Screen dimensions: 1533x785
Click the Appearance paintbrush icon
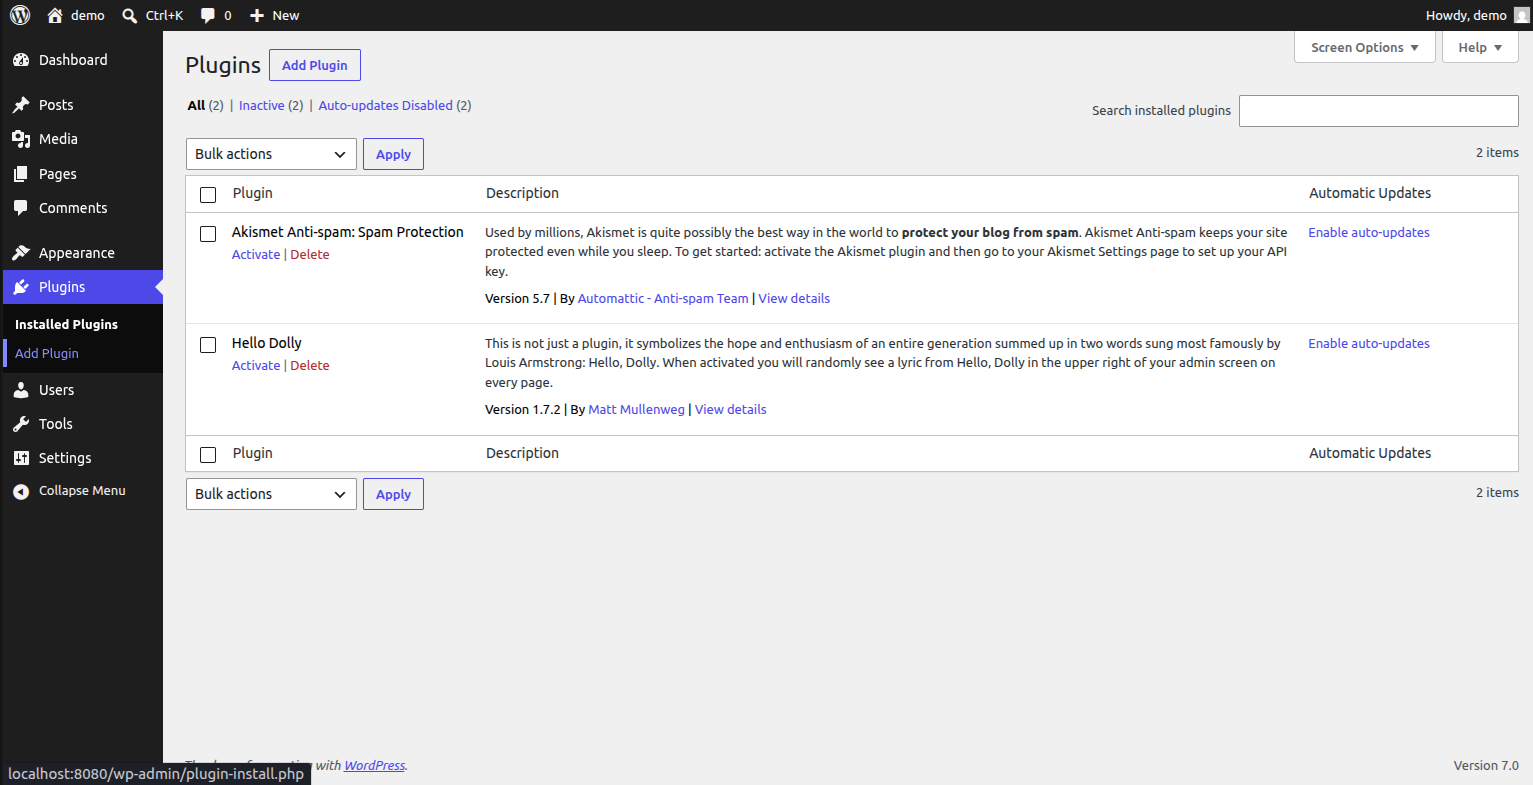(21, 253)
